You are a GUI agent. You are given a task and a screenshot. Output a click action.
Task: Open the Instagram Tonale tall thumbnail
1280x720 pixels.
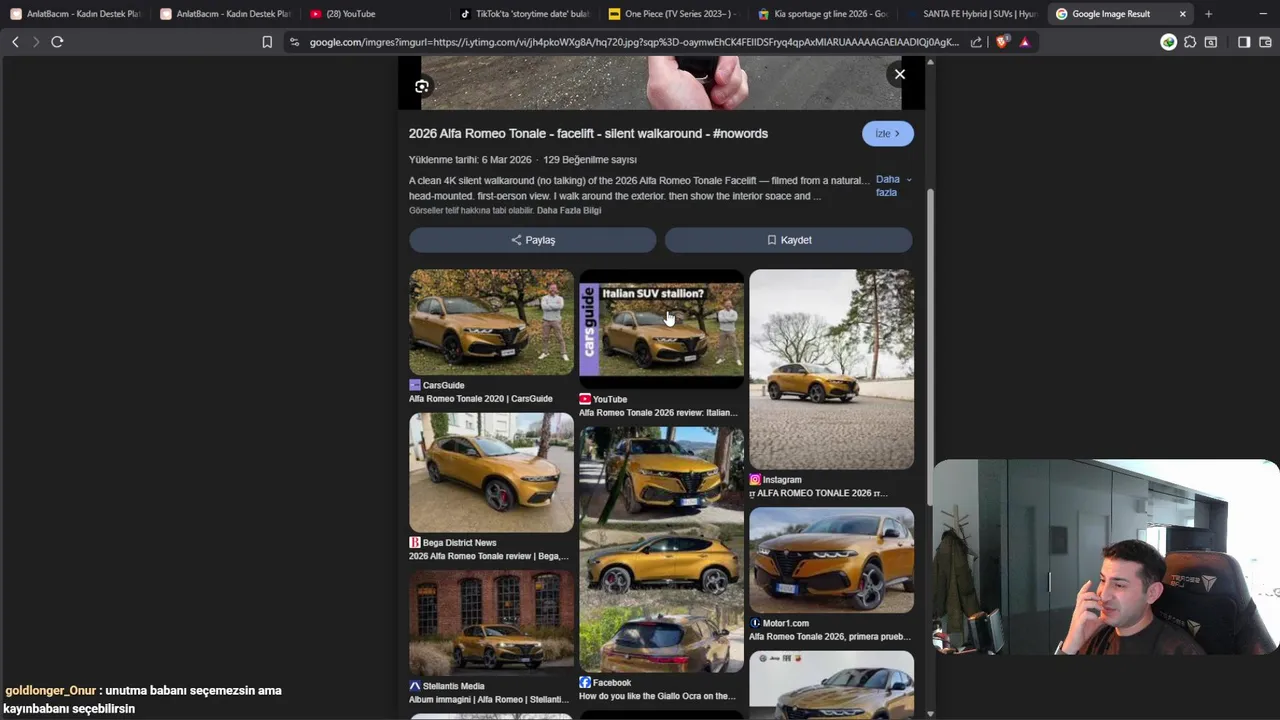[831, 369]
